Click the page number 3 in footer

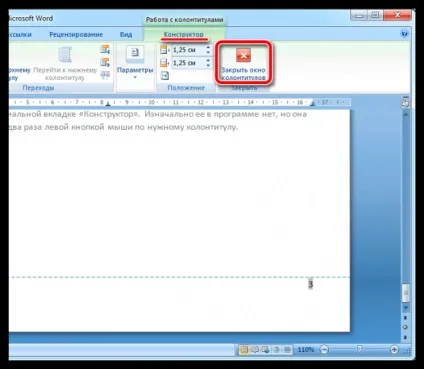click(x=311, y=284)
